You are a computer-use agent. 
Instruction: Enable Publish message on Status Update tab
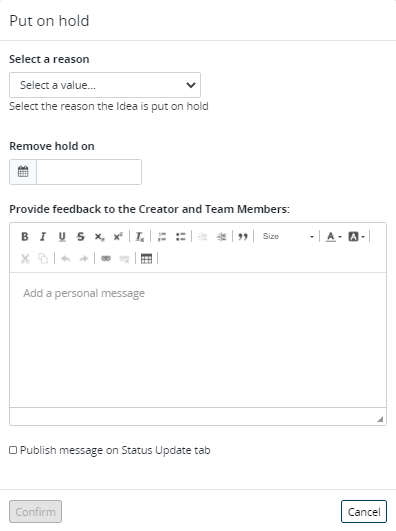click(x=13, y=450)
